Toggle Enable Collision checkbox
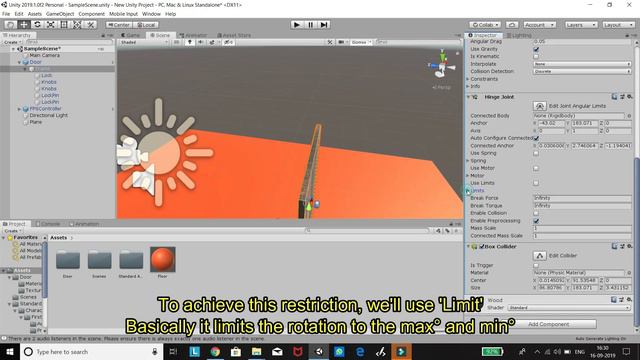 coord(536,213)
